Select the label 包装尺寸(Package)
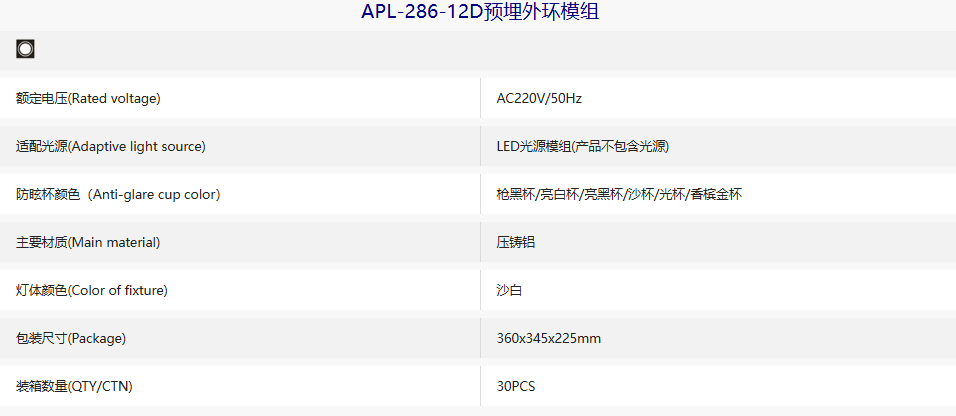956x416 pixels. (71, 339)
